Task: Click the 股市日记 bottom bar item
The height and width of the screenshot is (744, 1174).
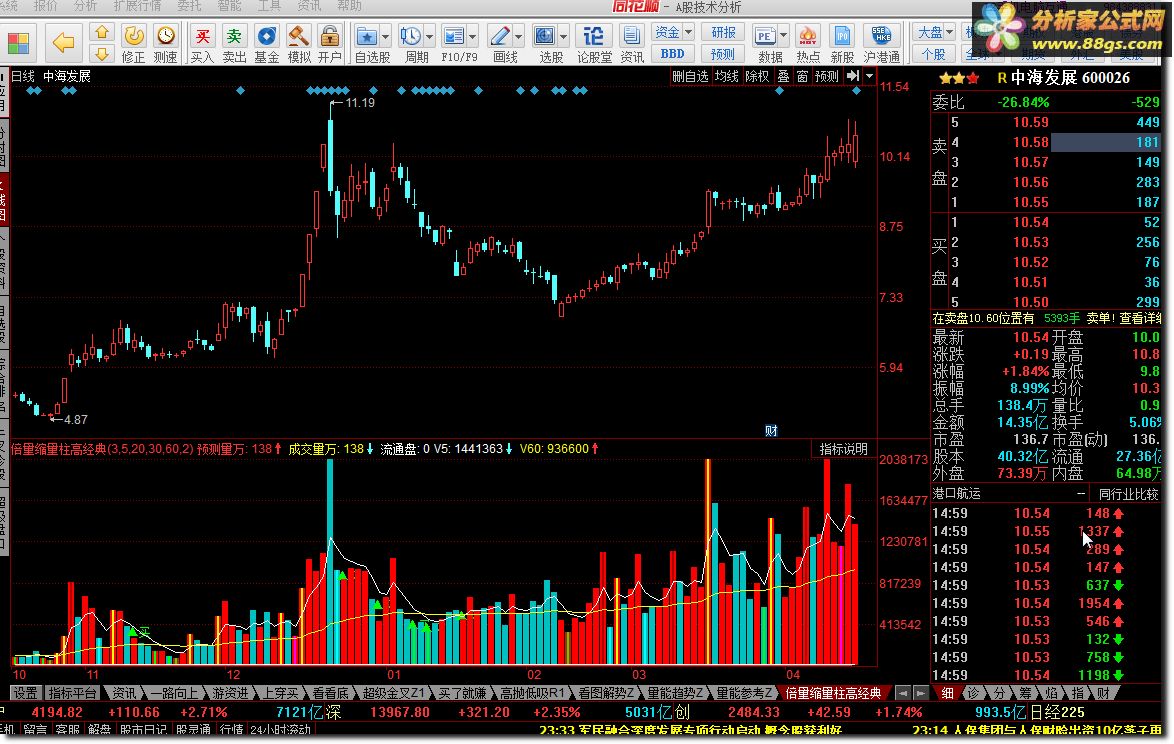Action: click(144, 729)
